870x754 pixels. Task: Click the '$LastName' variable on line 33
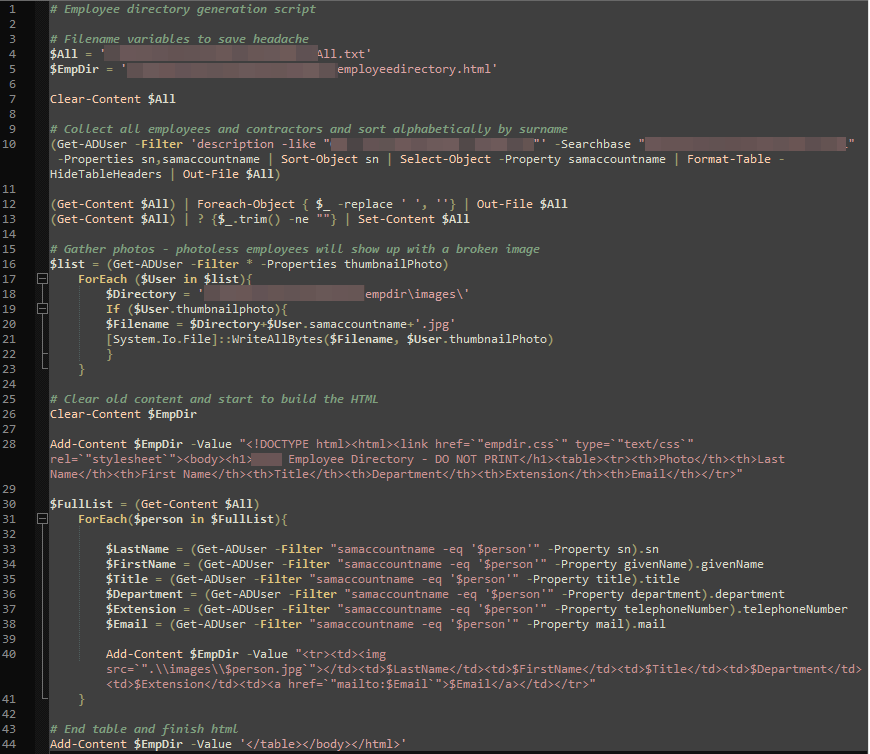click(x=137, y=549)
